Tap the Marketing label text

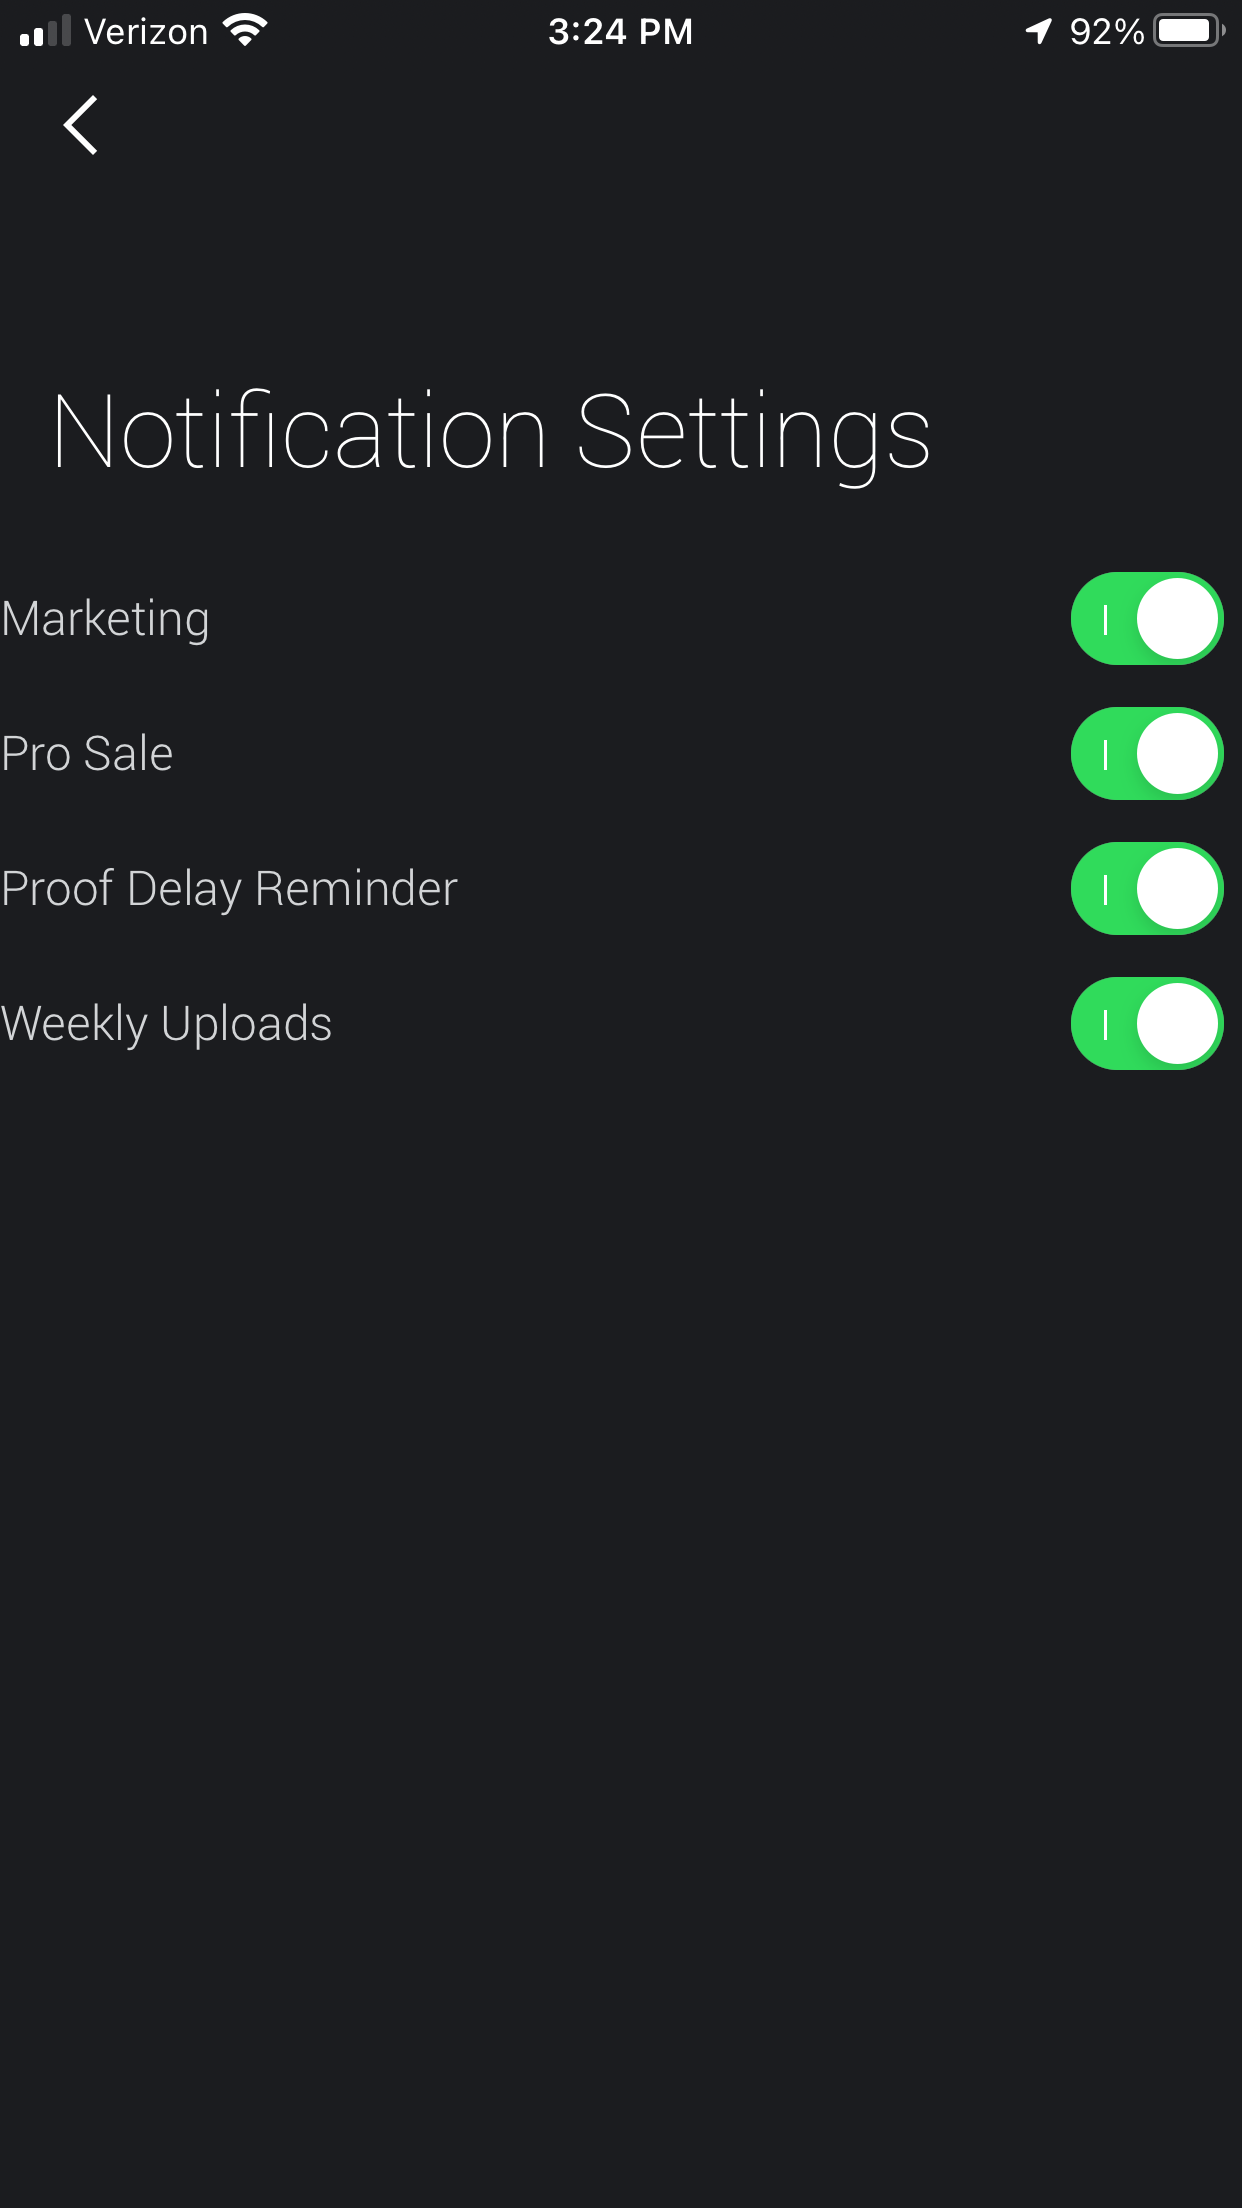coord(106,619)
